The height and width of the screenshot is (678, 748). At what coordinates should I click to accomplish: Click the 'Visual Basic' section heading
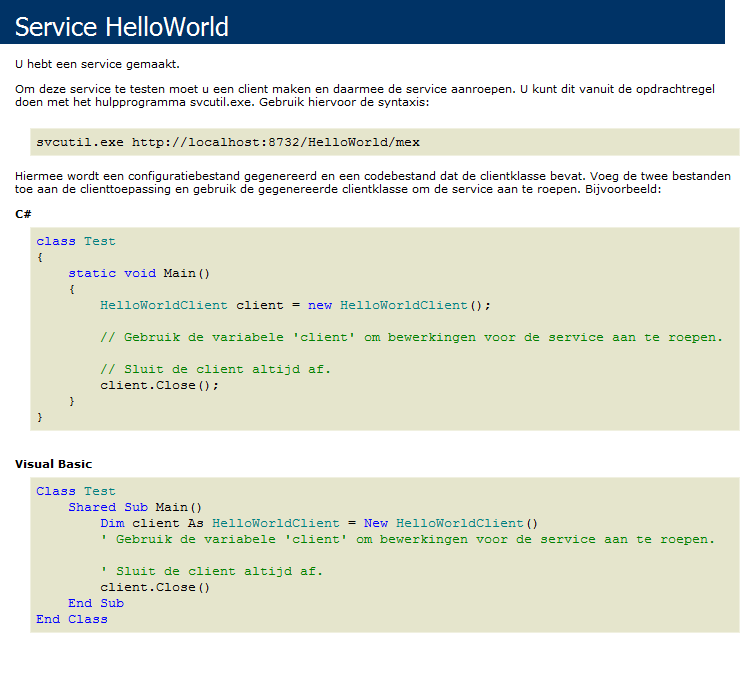pos(53,464)
